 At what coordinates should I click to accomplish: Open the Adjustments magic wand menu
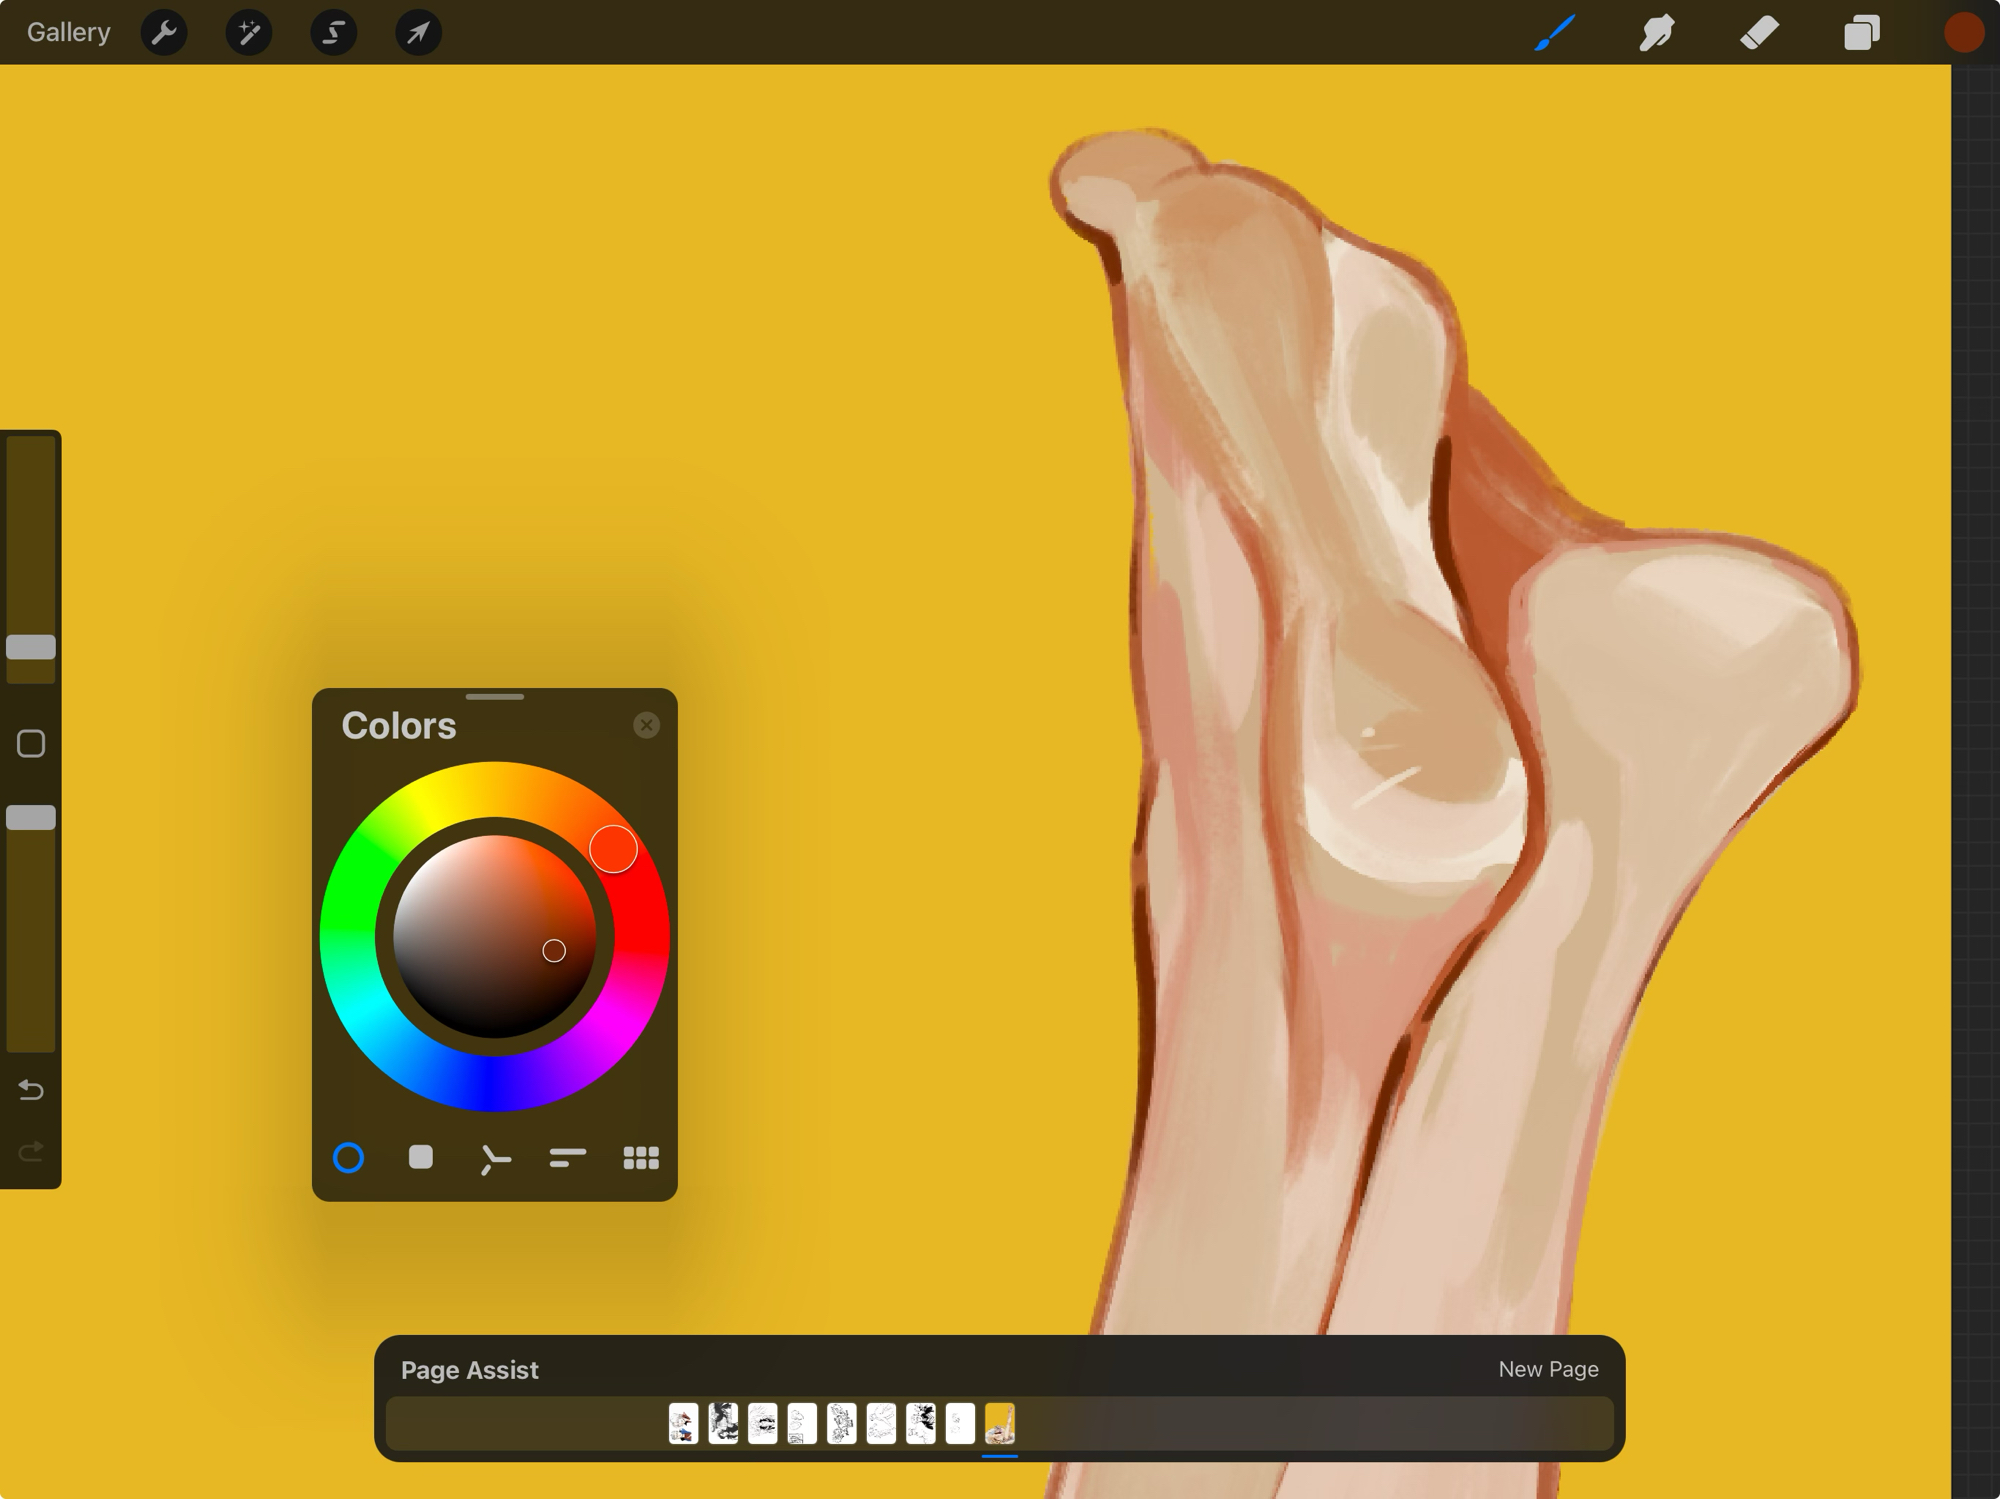click(249, 33)
